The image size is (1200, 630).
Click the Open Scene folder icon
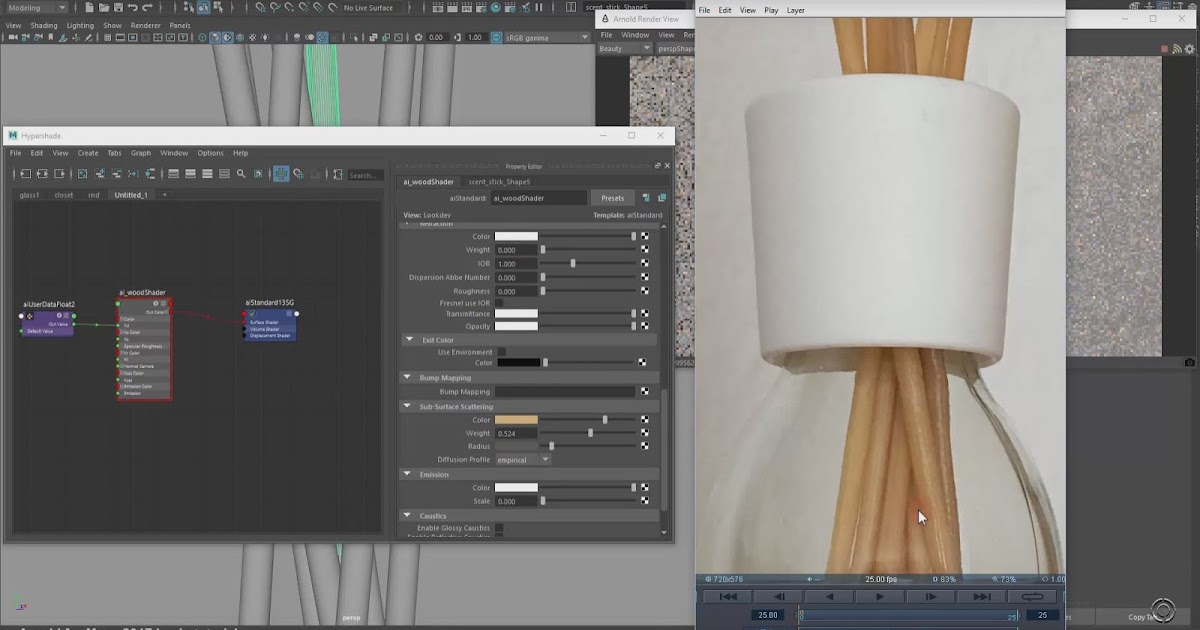click(102, 7)
